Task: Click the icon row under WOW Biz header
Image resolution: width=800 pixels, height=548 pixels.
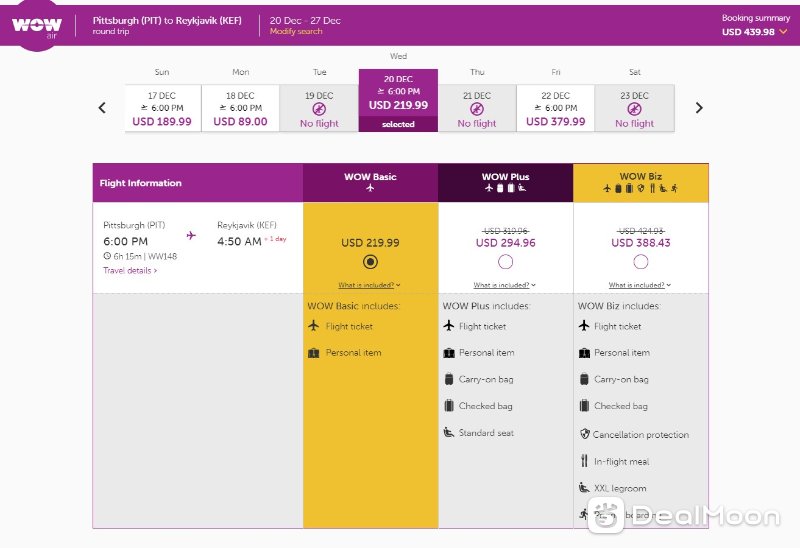Action: (x=640, y=188)
